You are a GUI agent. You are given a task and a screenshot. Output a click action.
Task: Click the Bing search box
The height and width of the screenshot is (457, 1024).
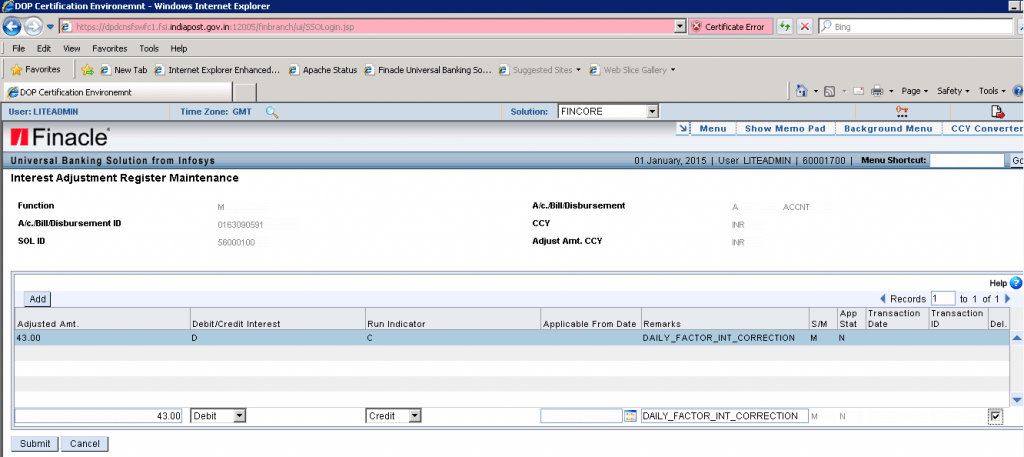pos(915,27)
